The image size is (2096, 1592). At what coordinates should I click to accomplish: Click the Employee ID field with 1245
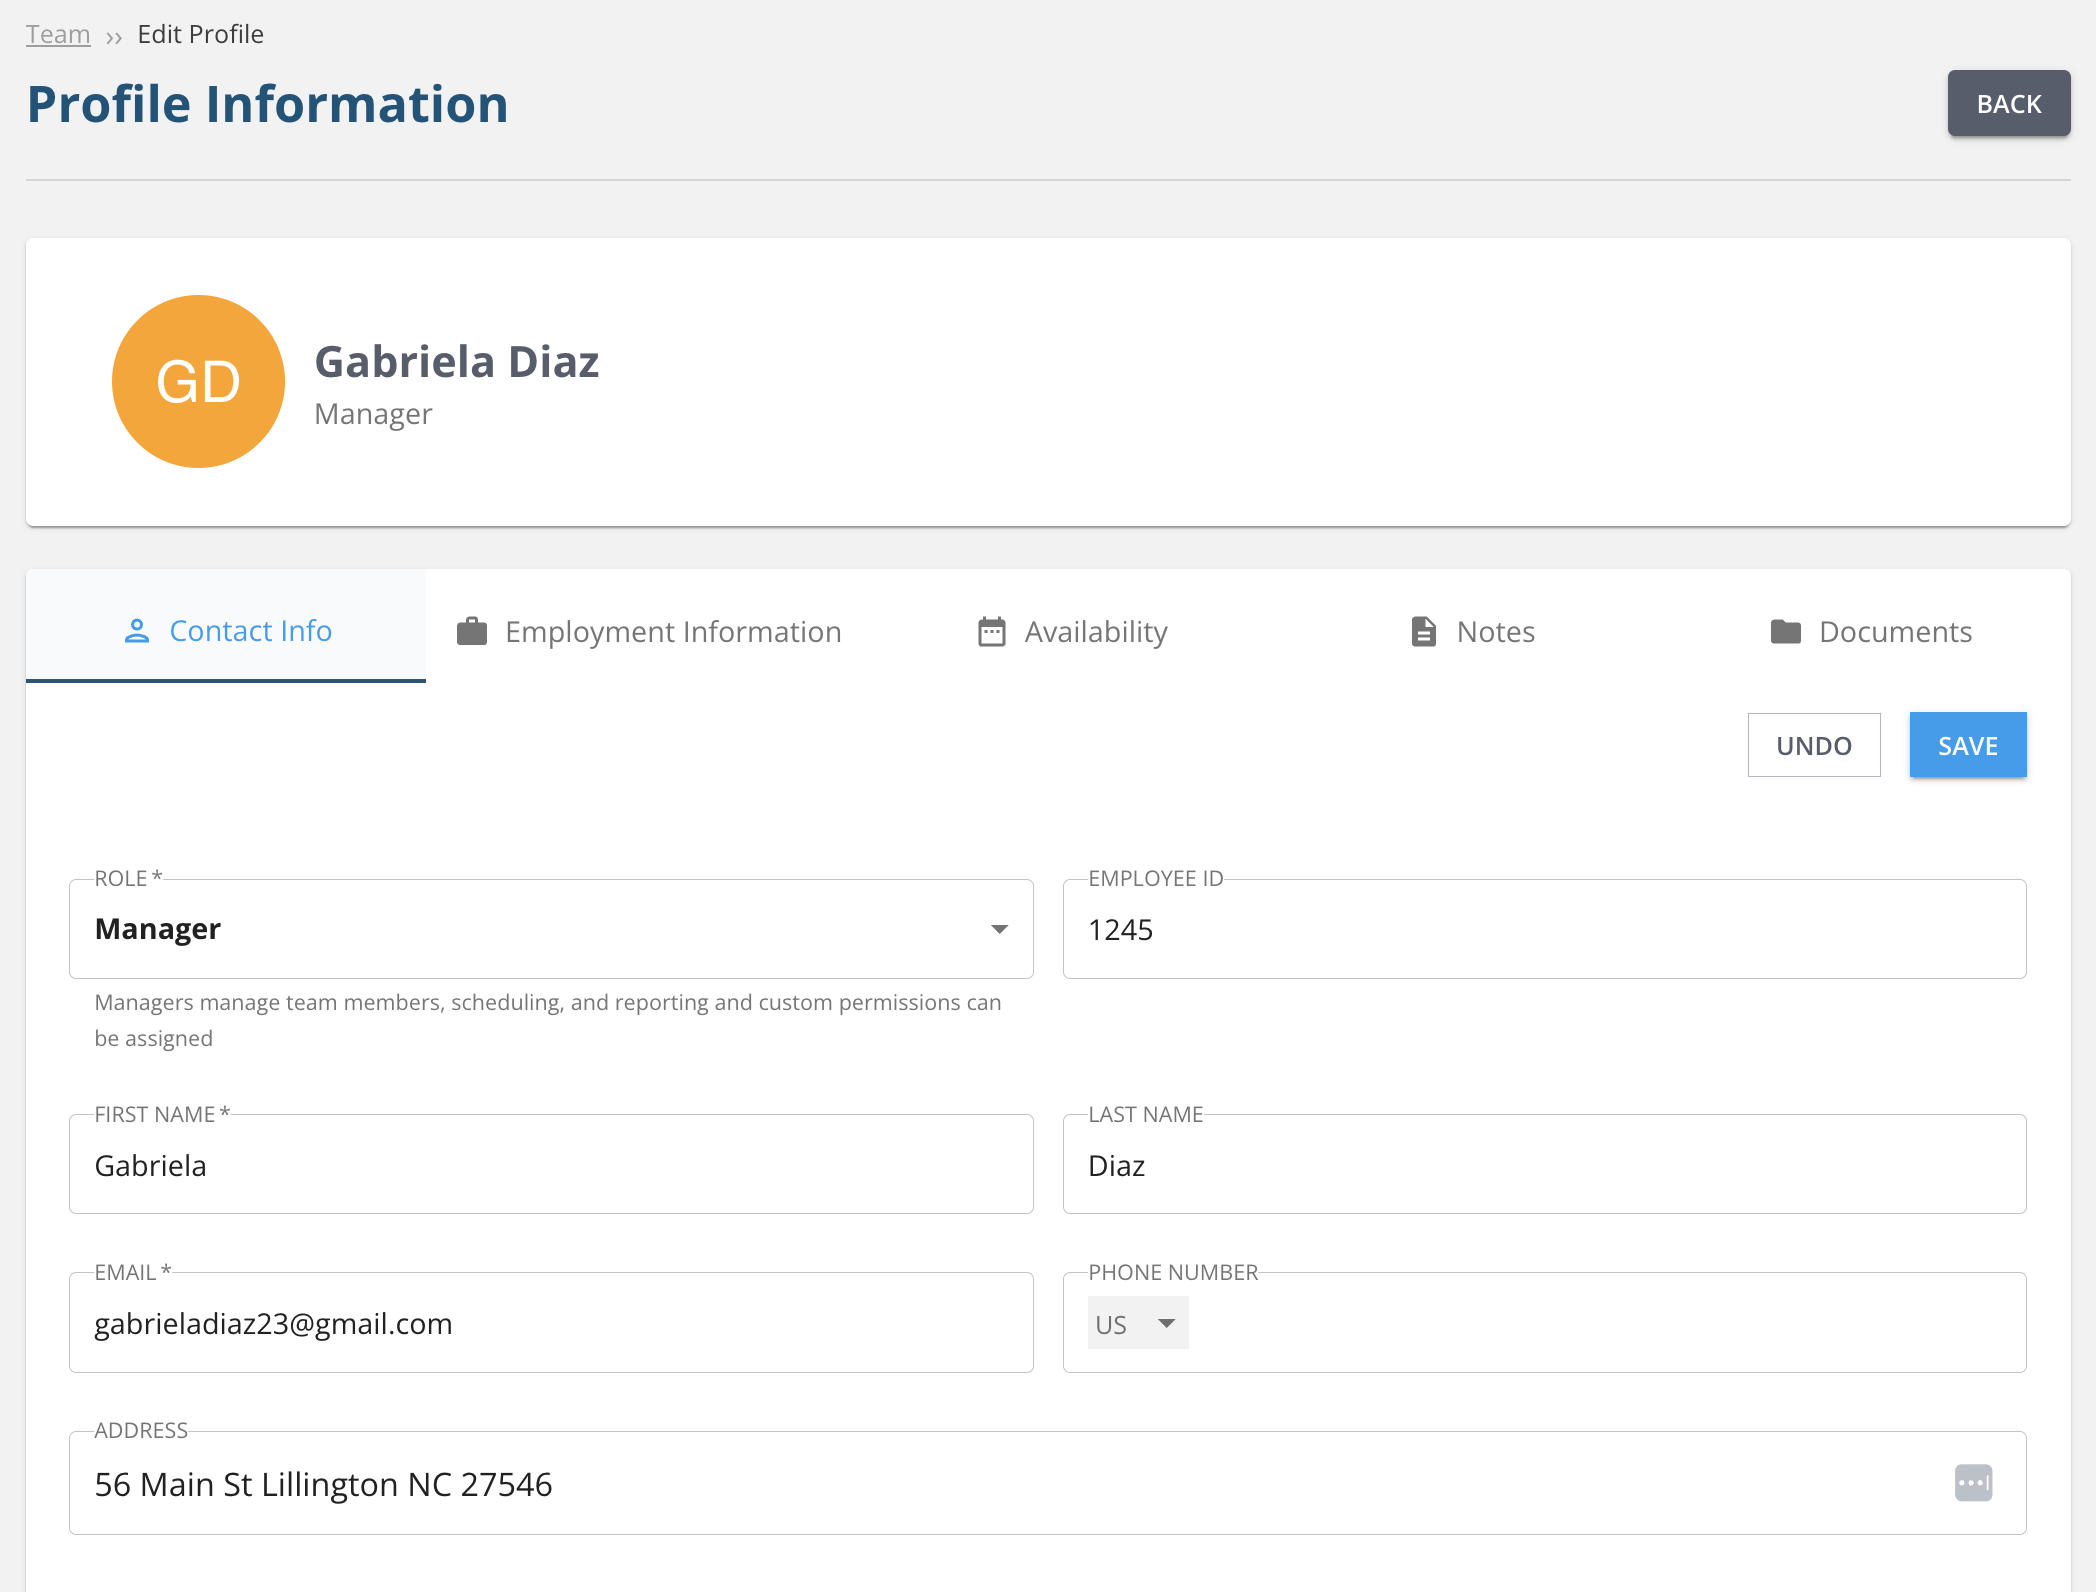pos(1544,930)
